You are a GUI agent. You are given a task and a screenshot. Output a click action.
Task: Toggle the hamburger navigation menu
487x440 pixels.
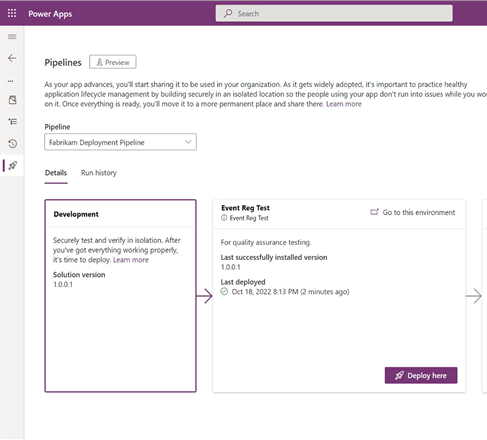(12, 37)
